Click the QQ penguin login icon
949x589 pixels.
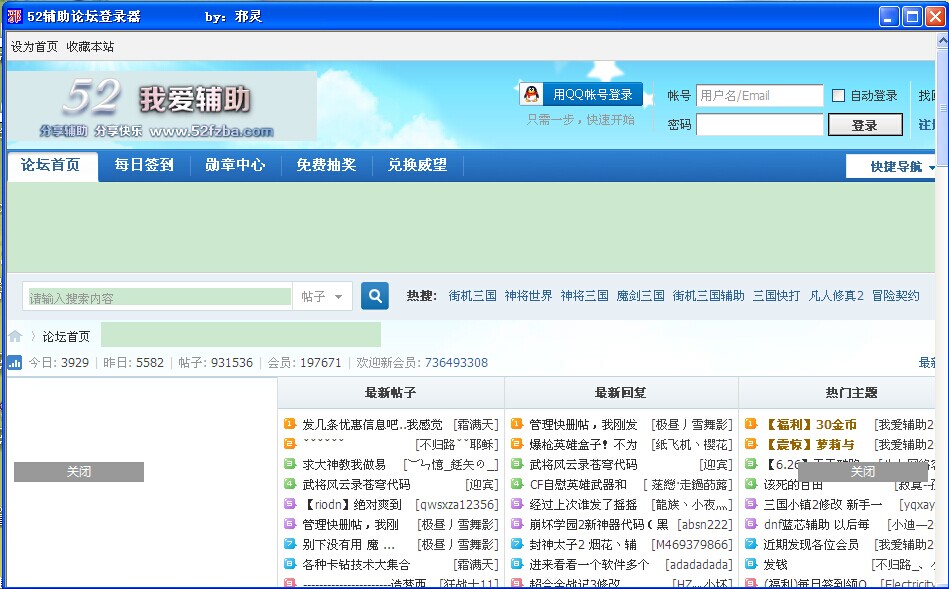point(531,94)
